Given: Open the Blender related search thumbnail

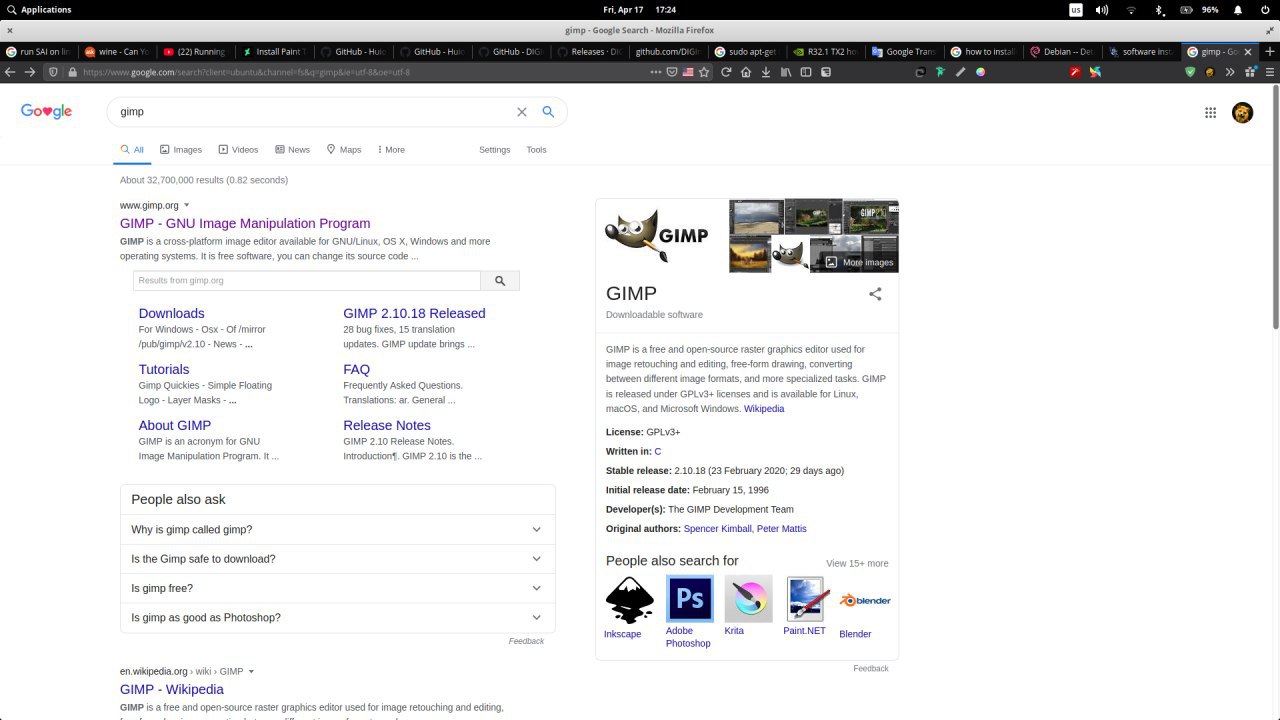Looking at the screenshot, I should 864,608.
